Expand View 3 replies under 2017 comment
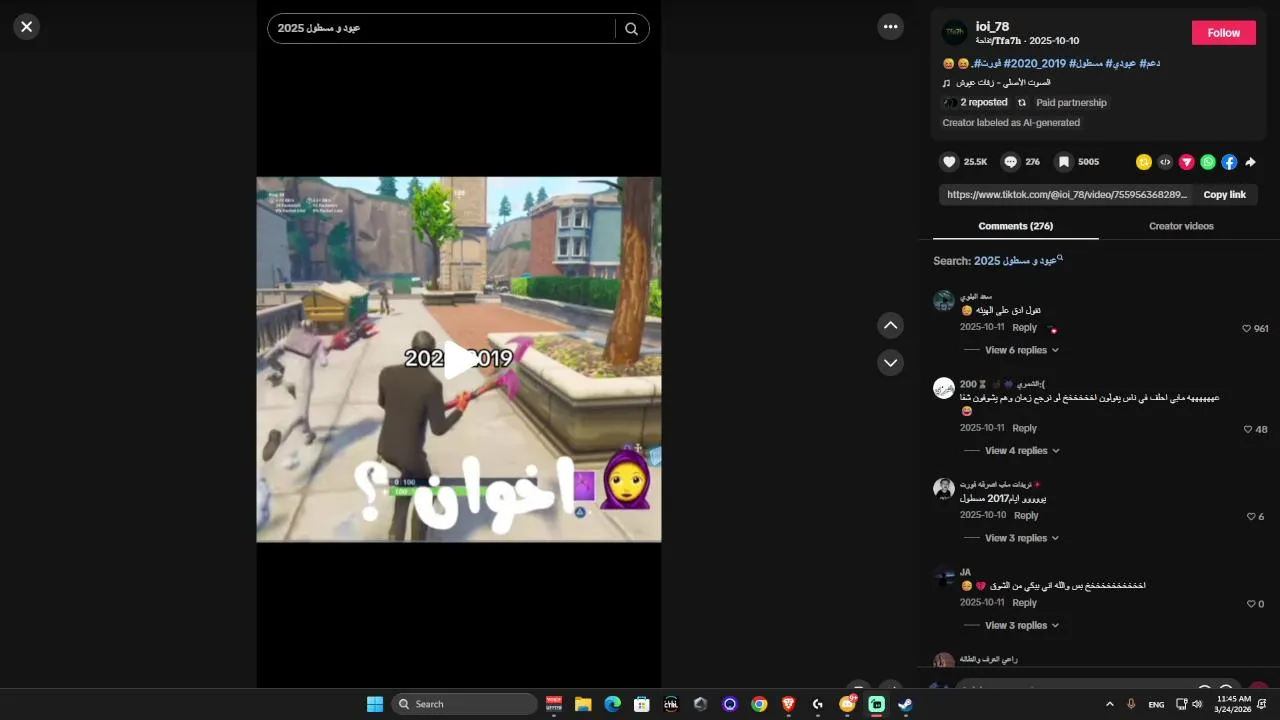The height and width of the screenshot is (720, 1280). (1021, 538)
